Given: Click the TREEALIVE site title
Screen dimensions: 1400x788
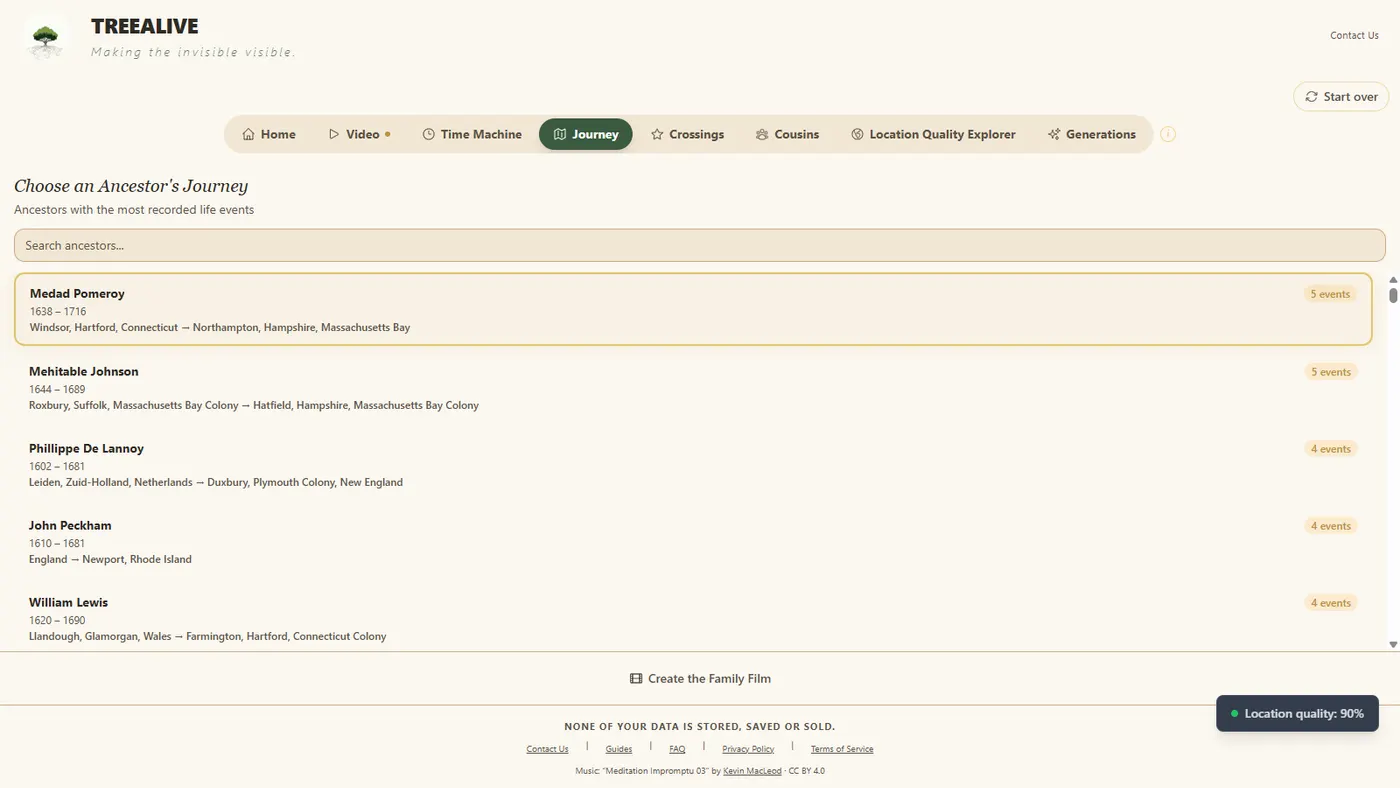Looking at the screenshot, I should point(145,27).
